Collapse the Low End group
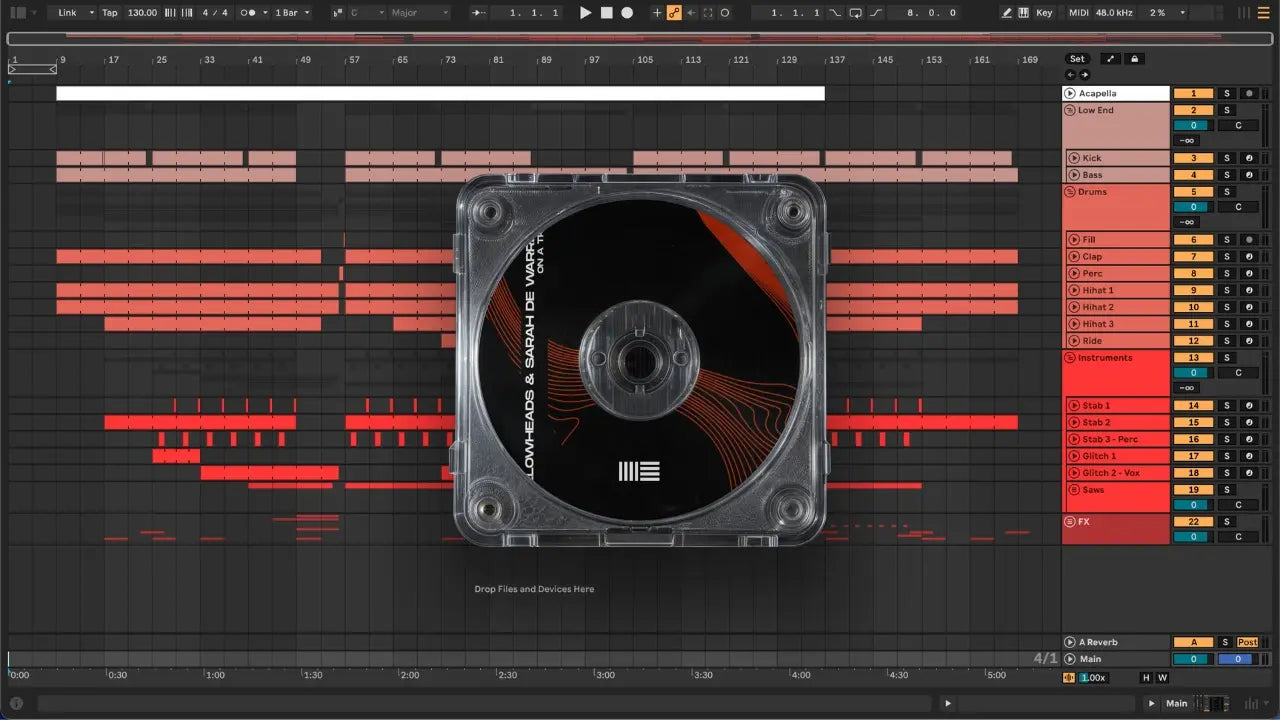 (1071, 110)
